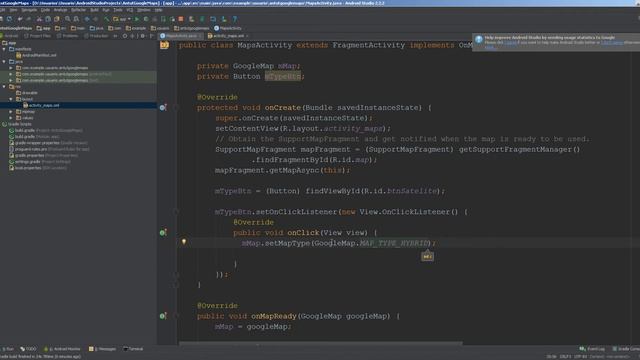This screenshot has width=640, height=360.
Task: Click the example breadcrumb folder
Action: pyautogui.click(x=136, y=28)
